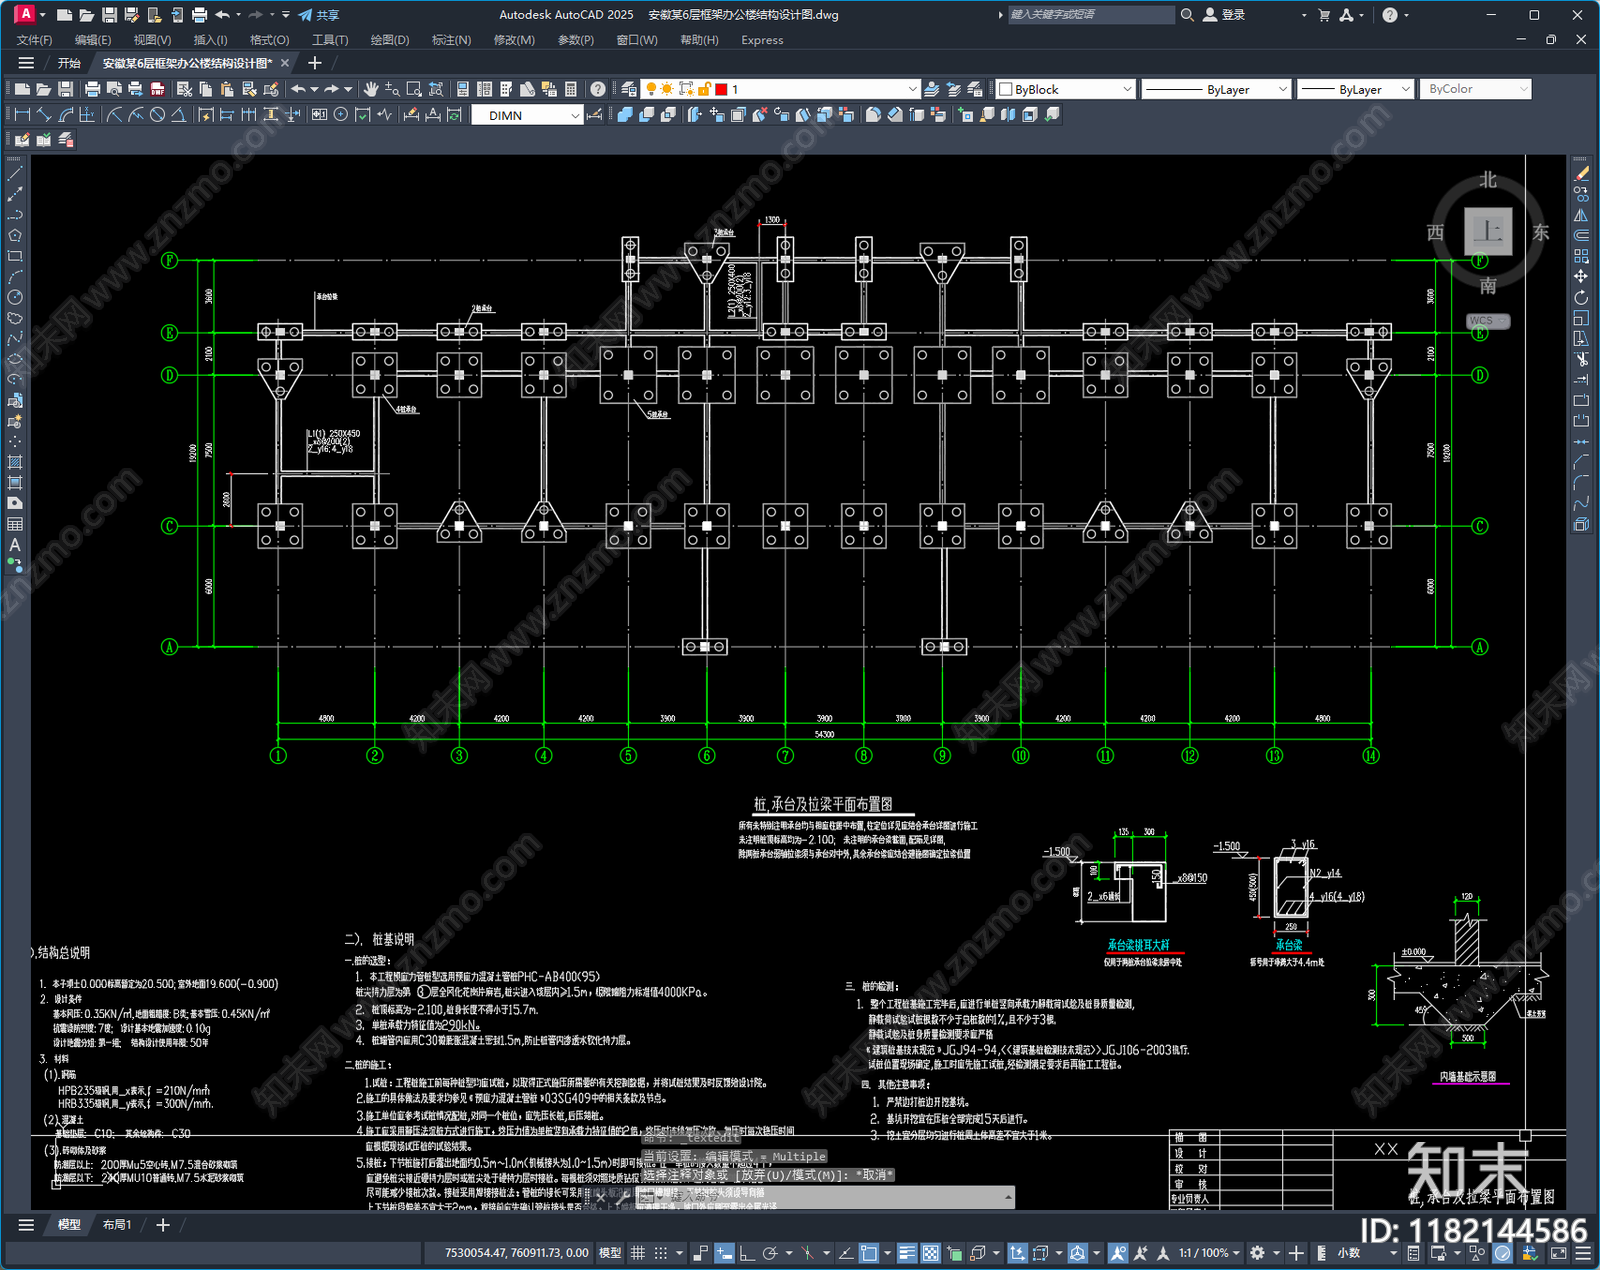The image size is (1600, 1270).
Task: Toggle Dynamic Input in the status bar
Action: click(723, 1253)
